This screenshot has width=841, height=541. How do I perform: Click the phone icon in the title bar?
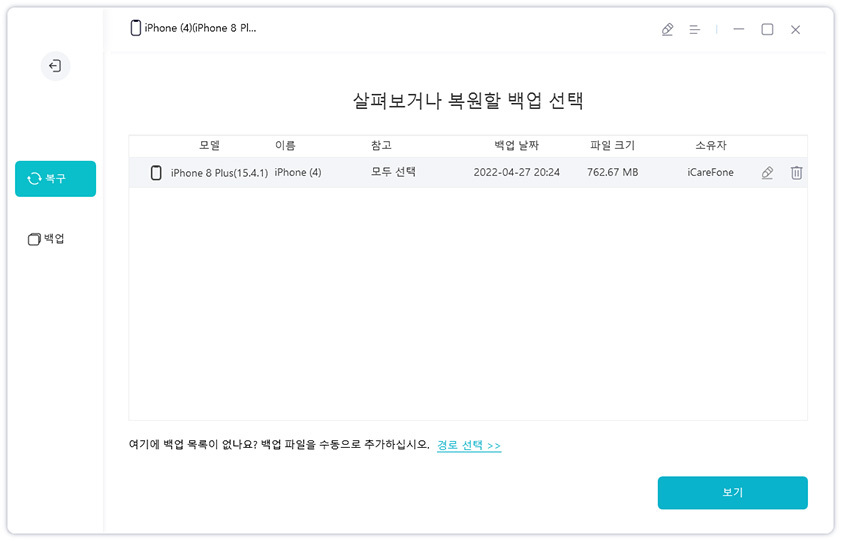(x=136, y=28)
